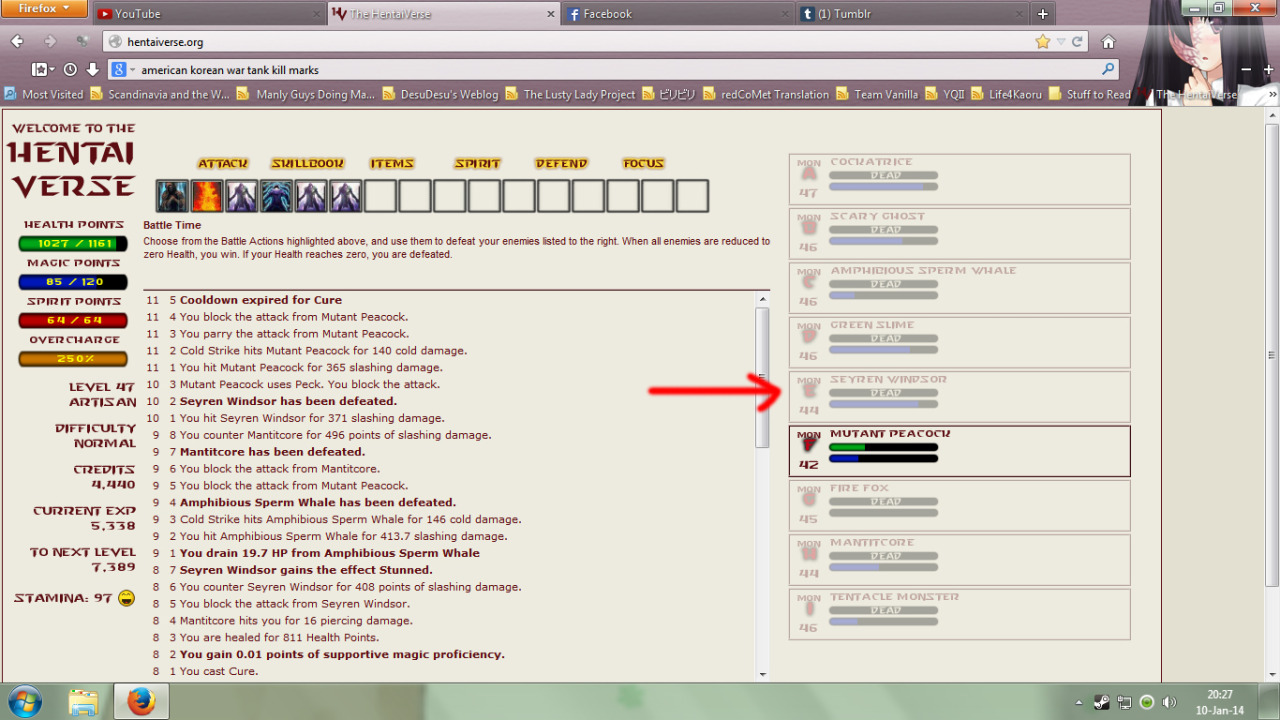1280x720 pixels.
Task: Open the volume speaker tray icon
Action: [x=1169, y=702]
